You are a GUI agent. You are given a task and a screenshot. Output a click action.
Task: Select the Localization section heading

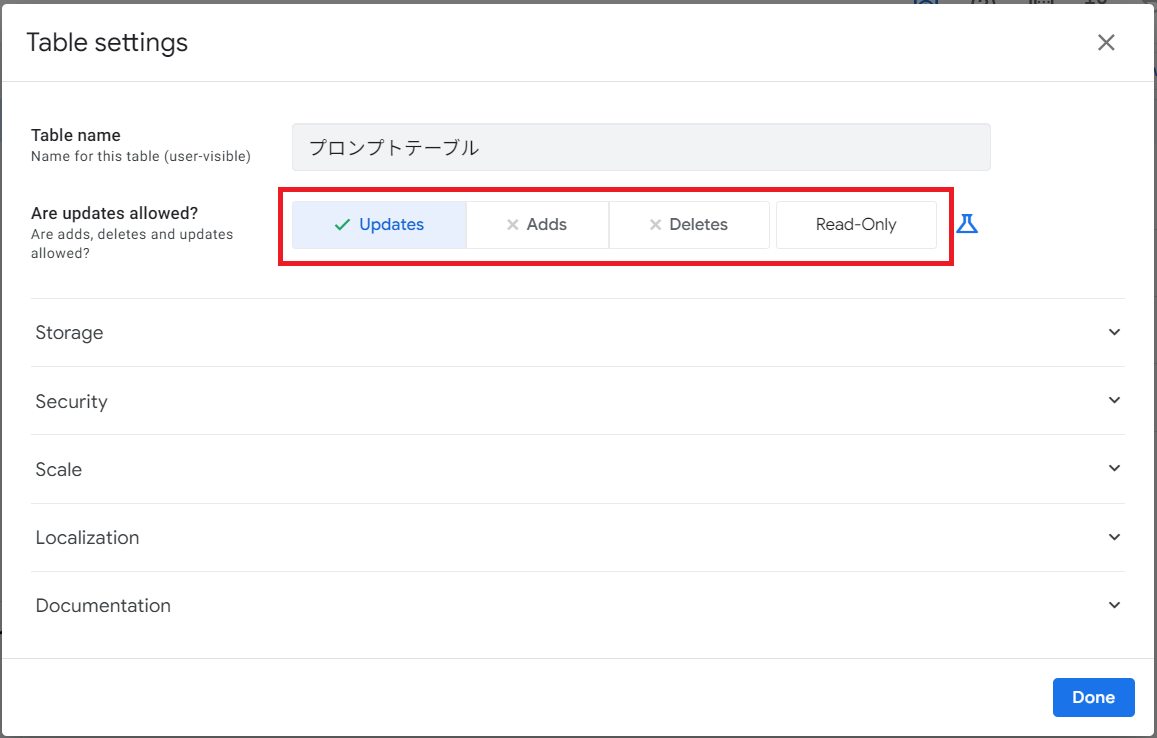coord(87,538)
